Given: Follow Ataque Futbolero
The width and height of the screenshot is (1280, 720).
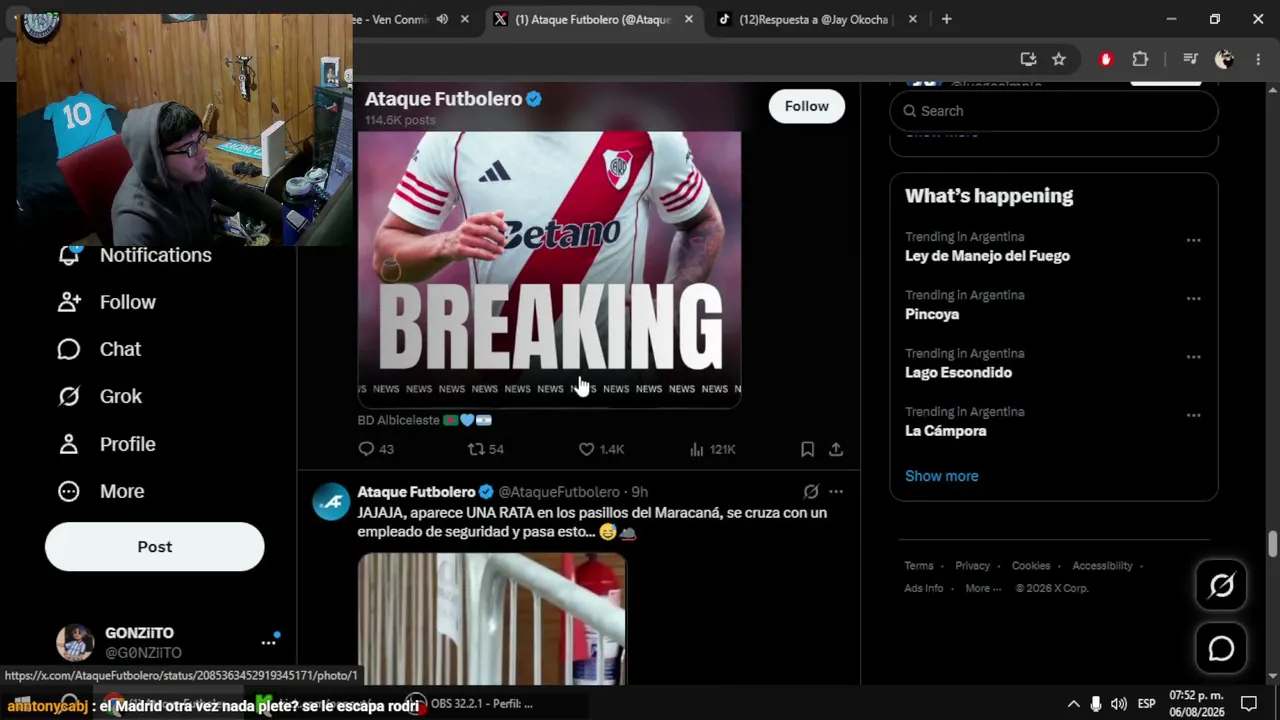Looking at the screenshot, I should pyautogui.click(x=806, y=106).
